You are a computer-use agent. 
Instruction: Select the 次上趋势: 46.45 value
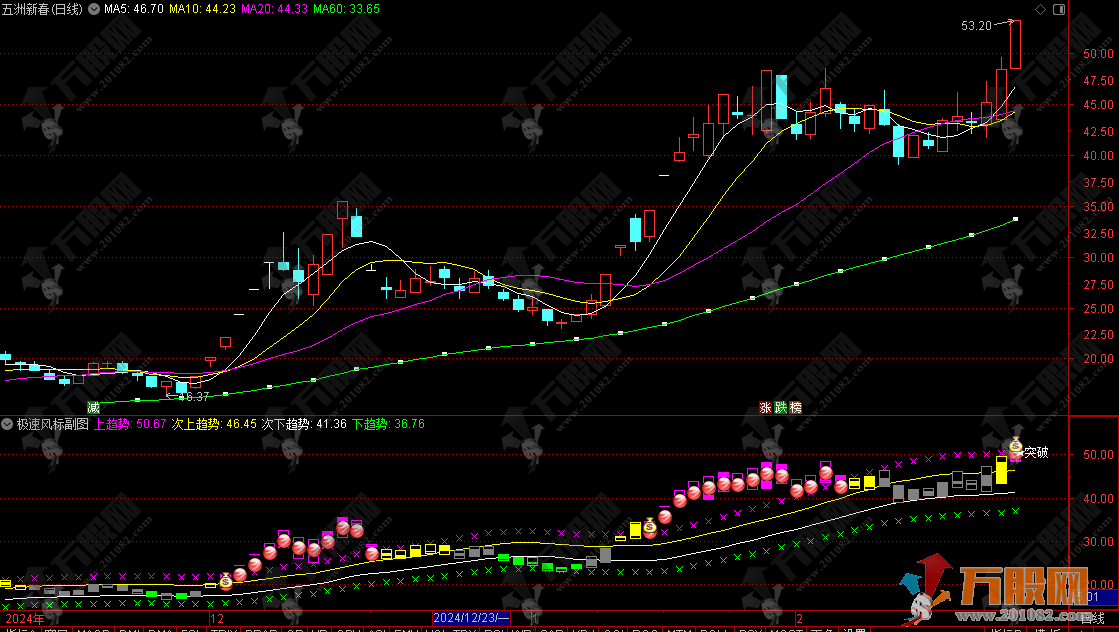(214, 424)
